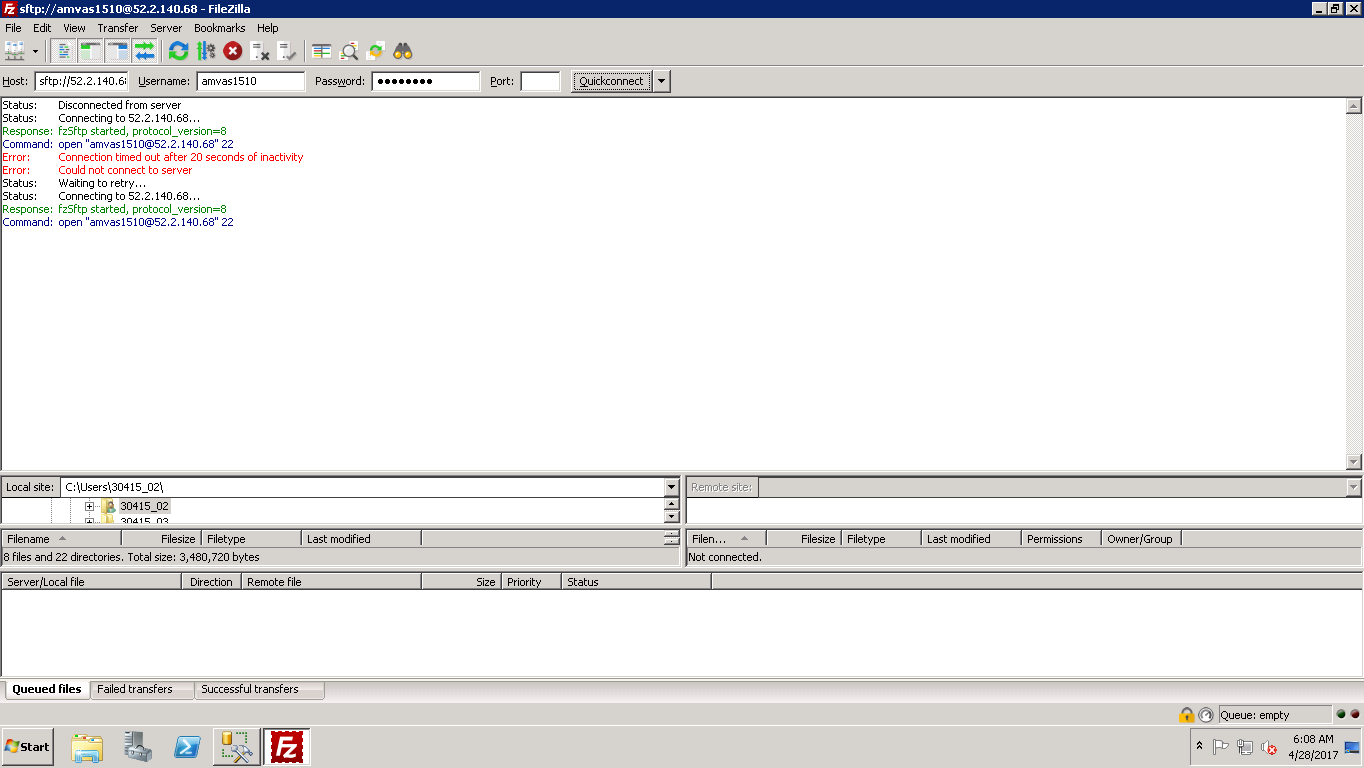Click the encryption padlock status icon
This screenshot has width=1364, height=768.
click(x=1186, y=715)
